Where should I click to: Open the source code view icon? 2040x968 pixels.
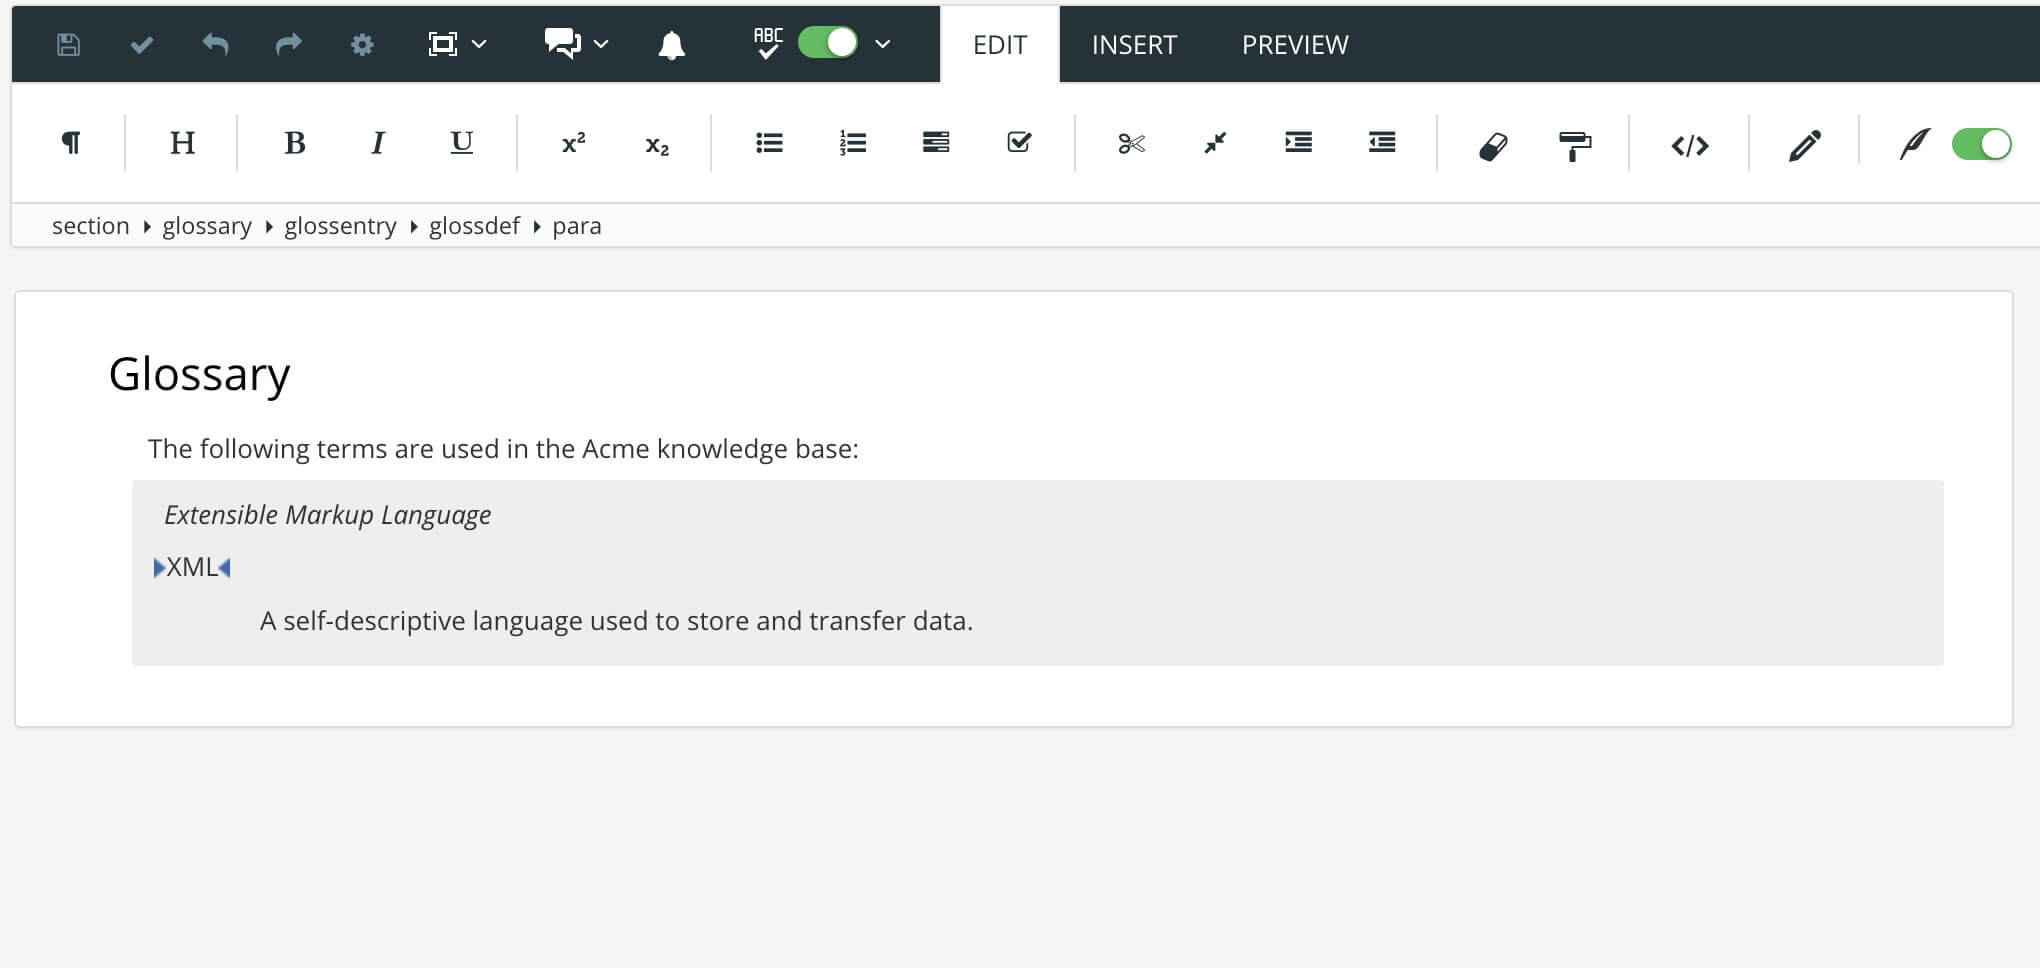[1689, 146]
